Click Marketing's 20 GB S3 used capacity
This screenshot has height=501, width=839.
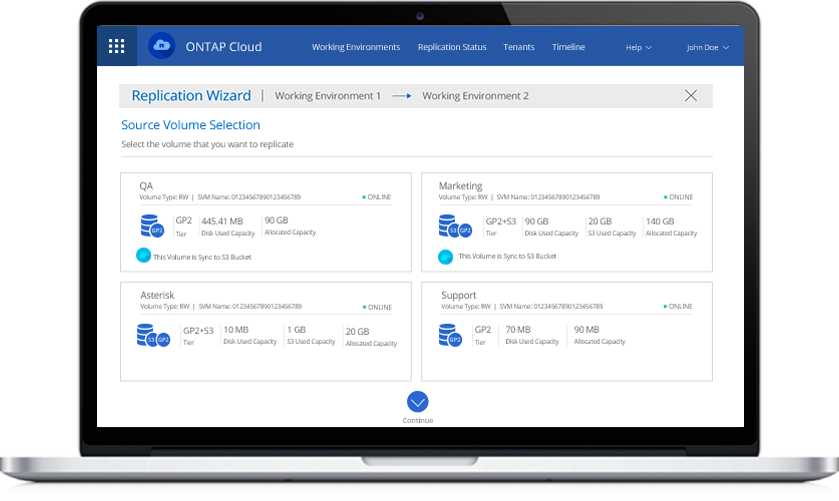(x=600, y=221)
